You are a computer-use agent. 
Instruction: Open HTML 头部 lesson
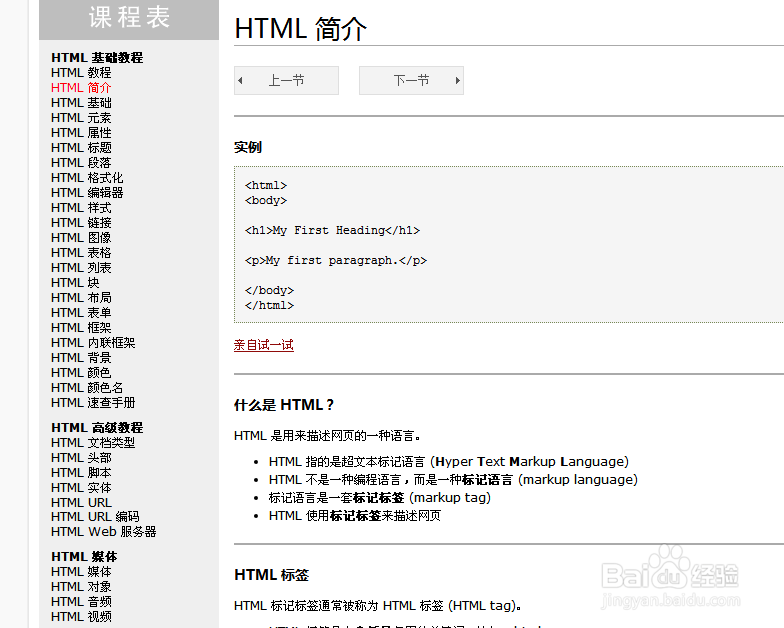81,458
